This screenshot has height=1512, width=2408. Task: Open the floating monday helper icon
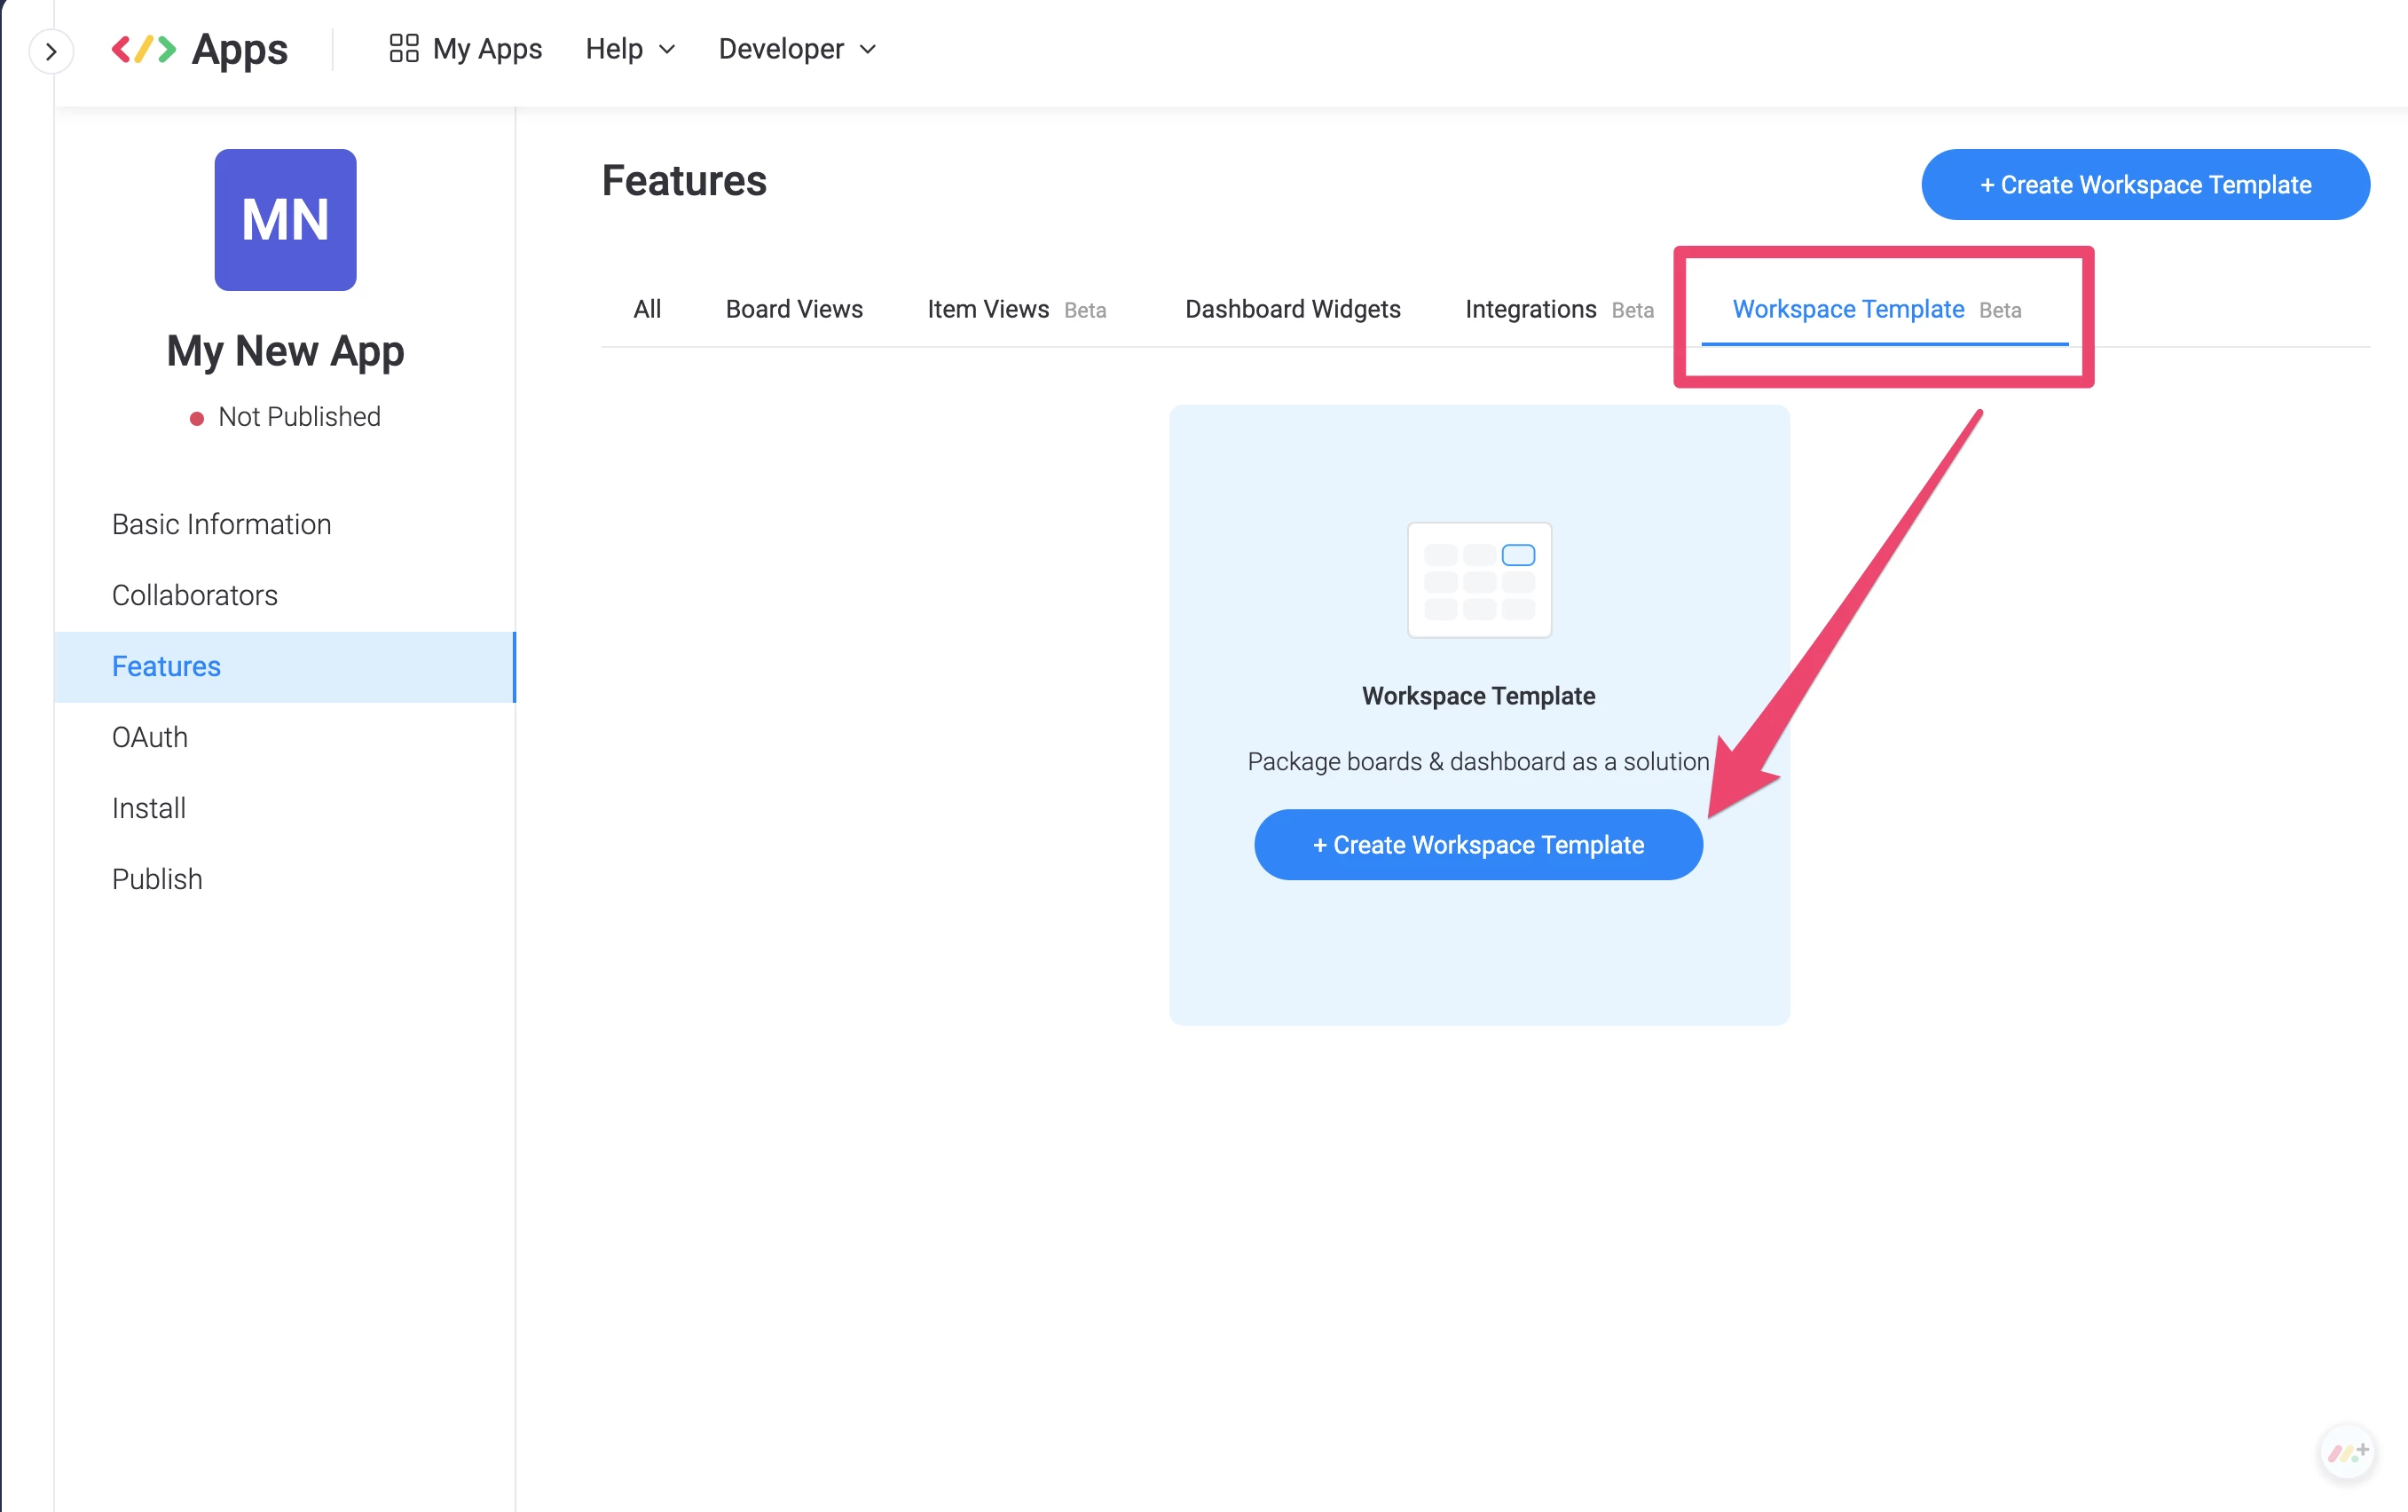(x=2346, y=1451)
